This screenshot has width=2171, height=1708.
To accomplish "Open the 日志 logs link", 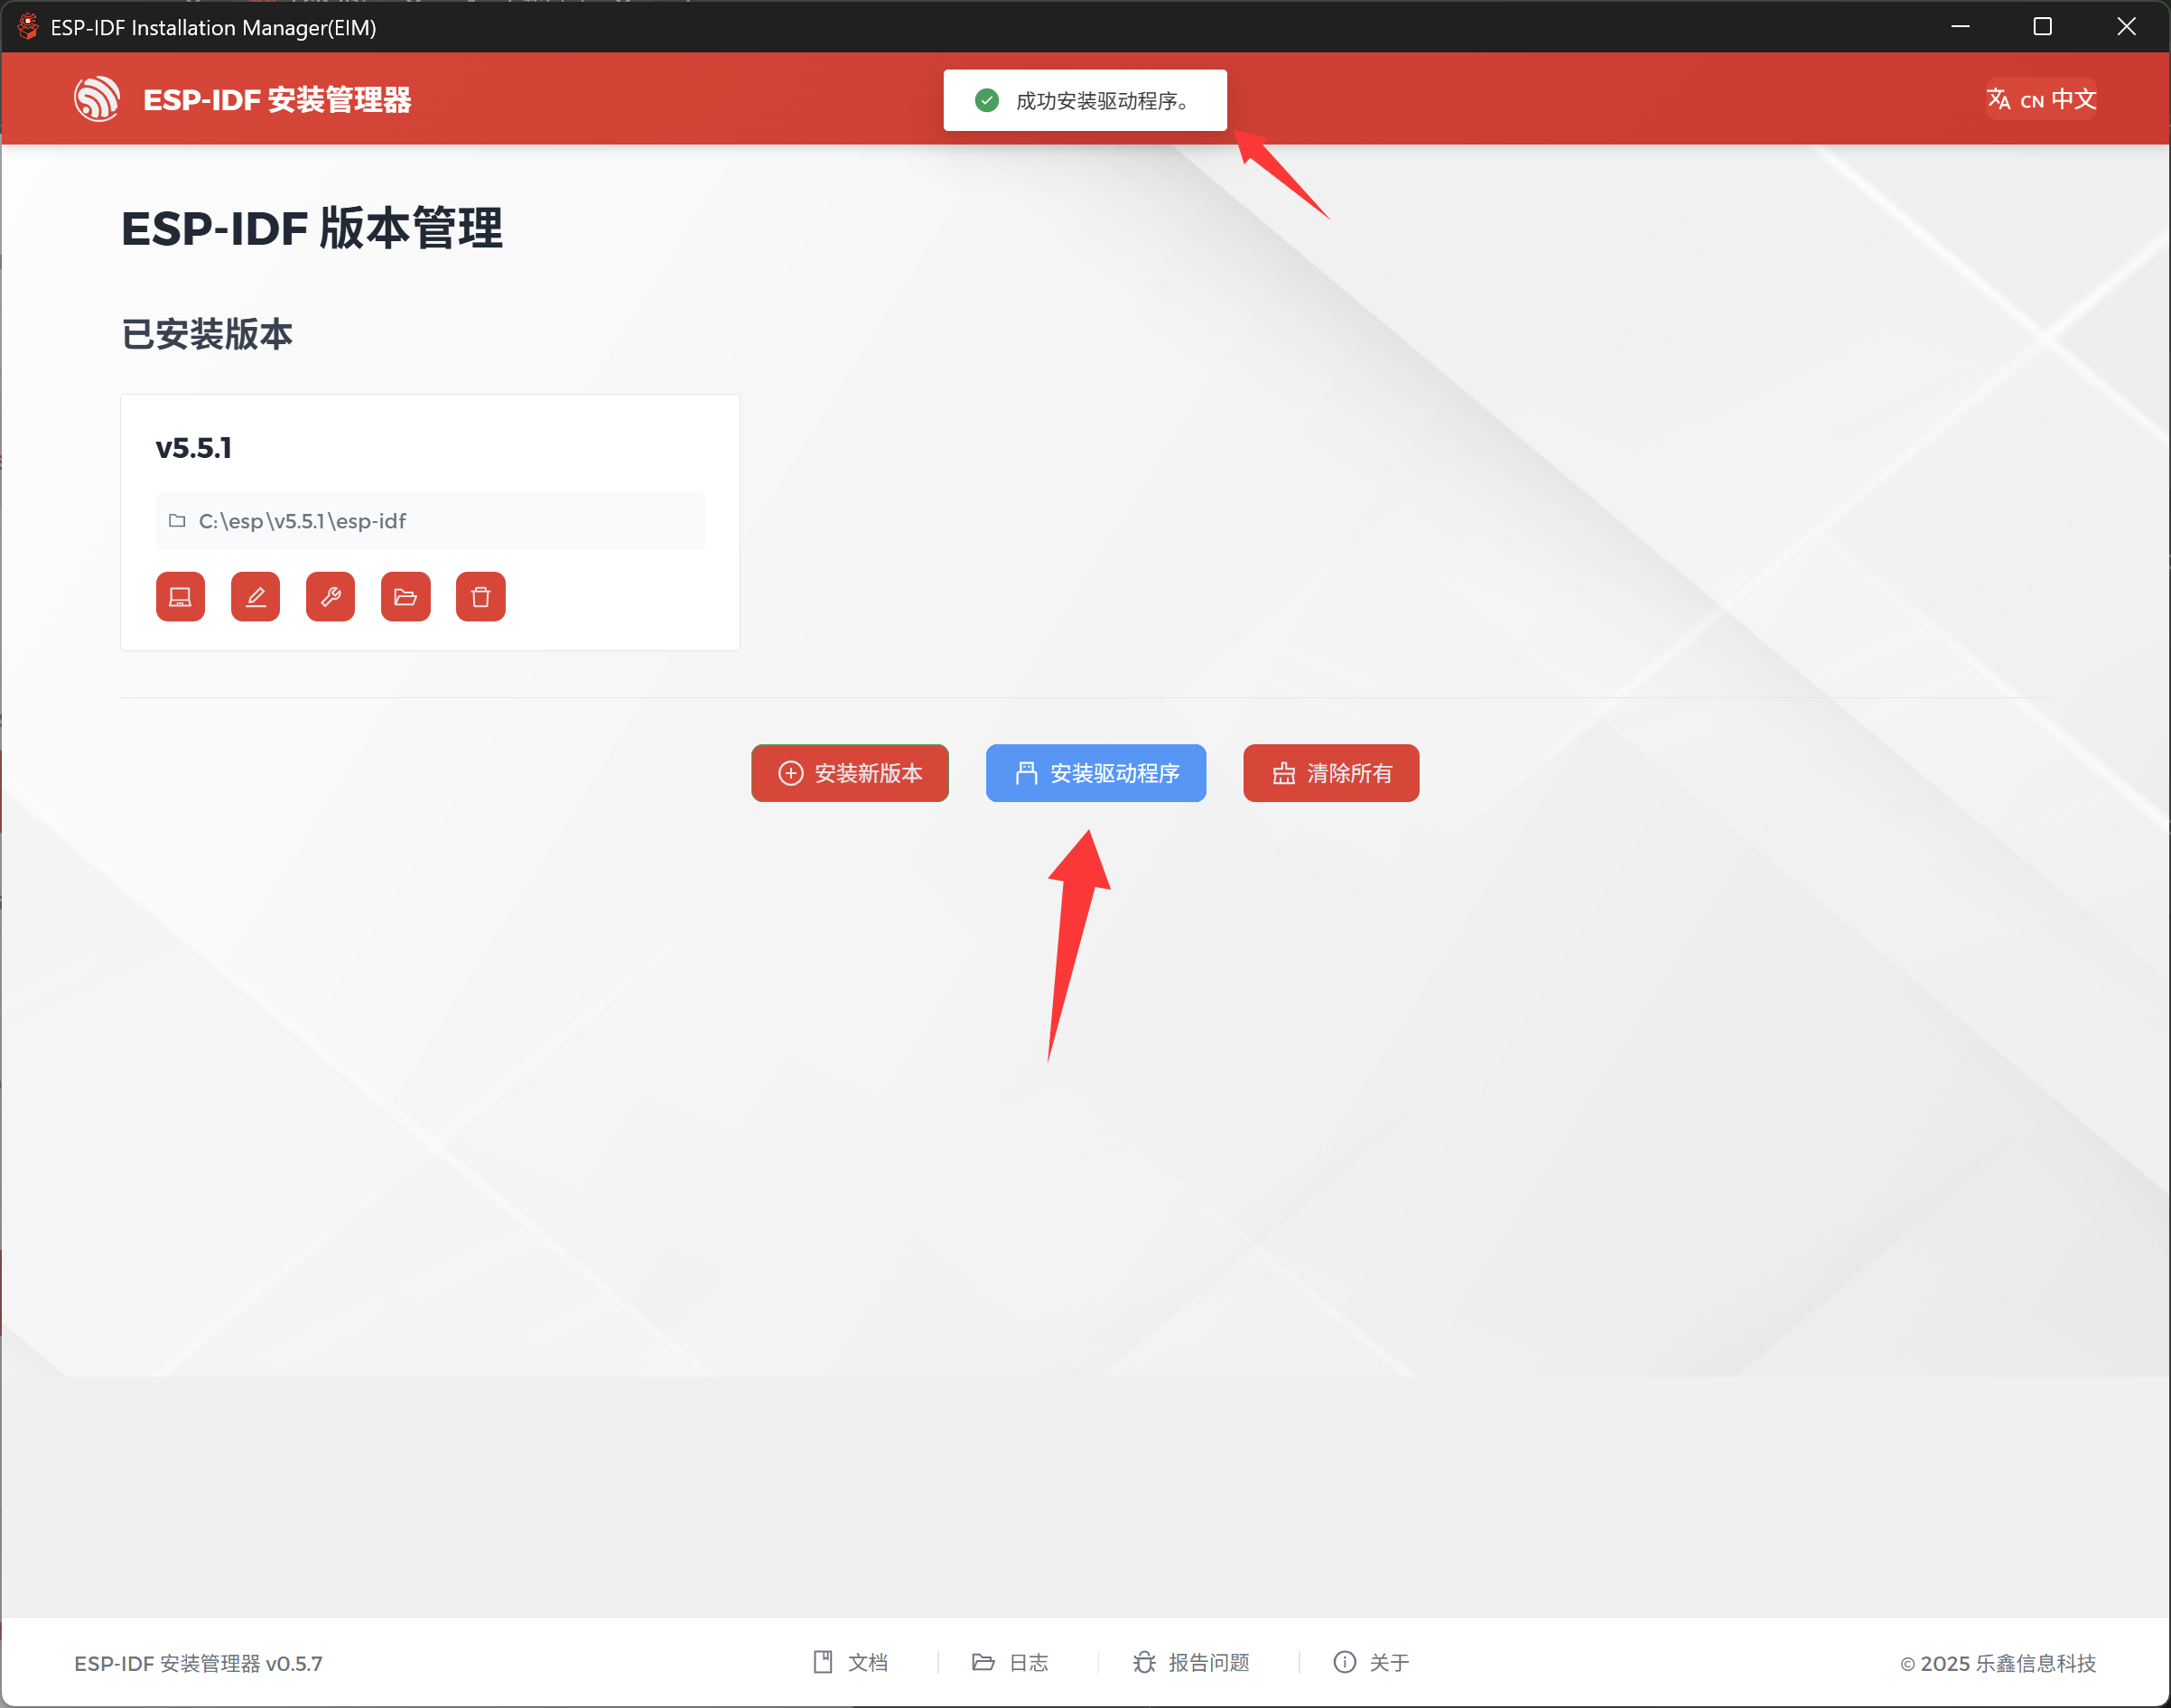I will pos(1010,1662).
